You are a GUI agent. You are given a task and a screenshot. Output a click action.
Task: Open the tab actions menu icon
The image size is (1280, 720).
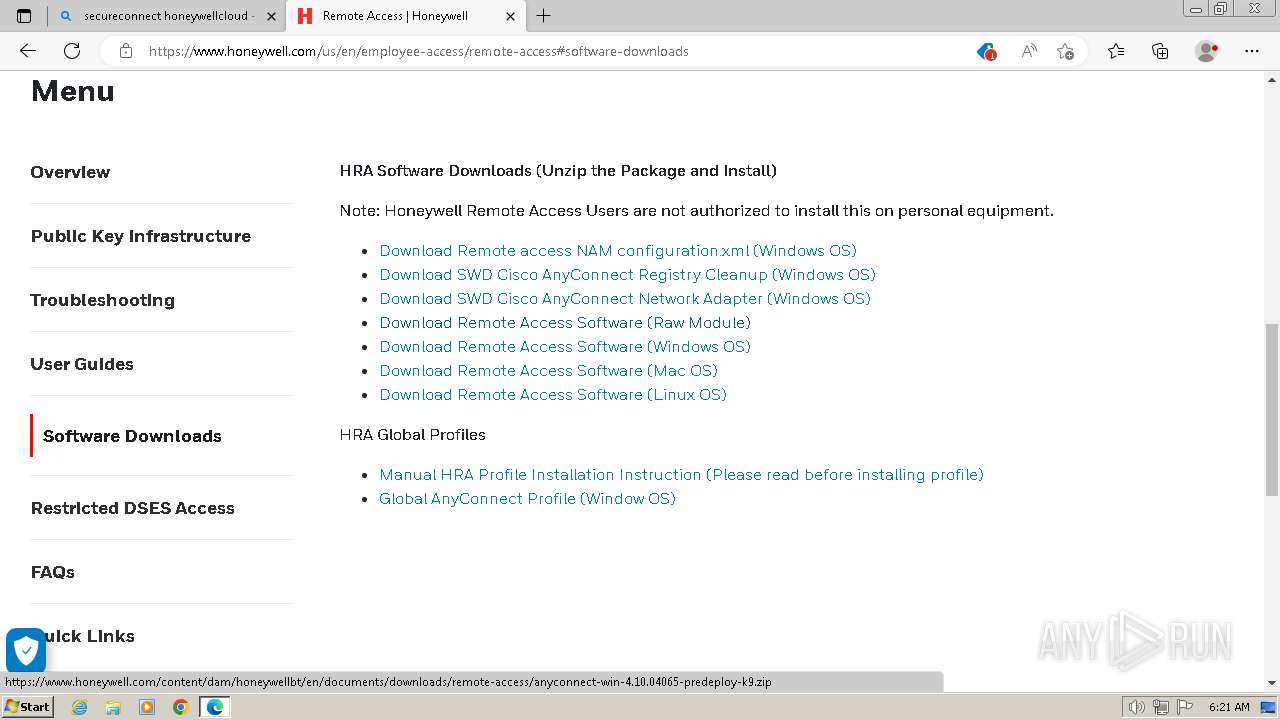[24, 16]
